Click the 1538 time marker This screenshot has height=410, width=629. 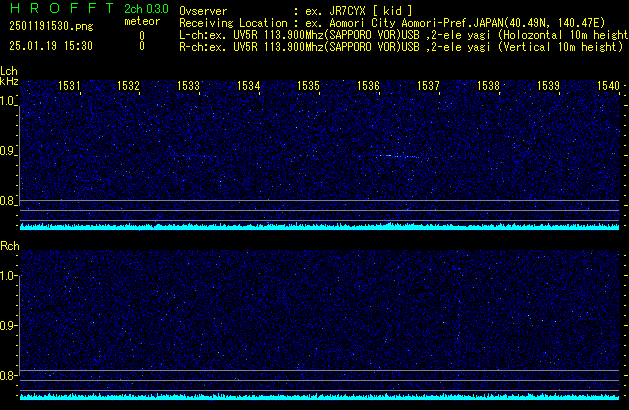[x=488, y=86]
